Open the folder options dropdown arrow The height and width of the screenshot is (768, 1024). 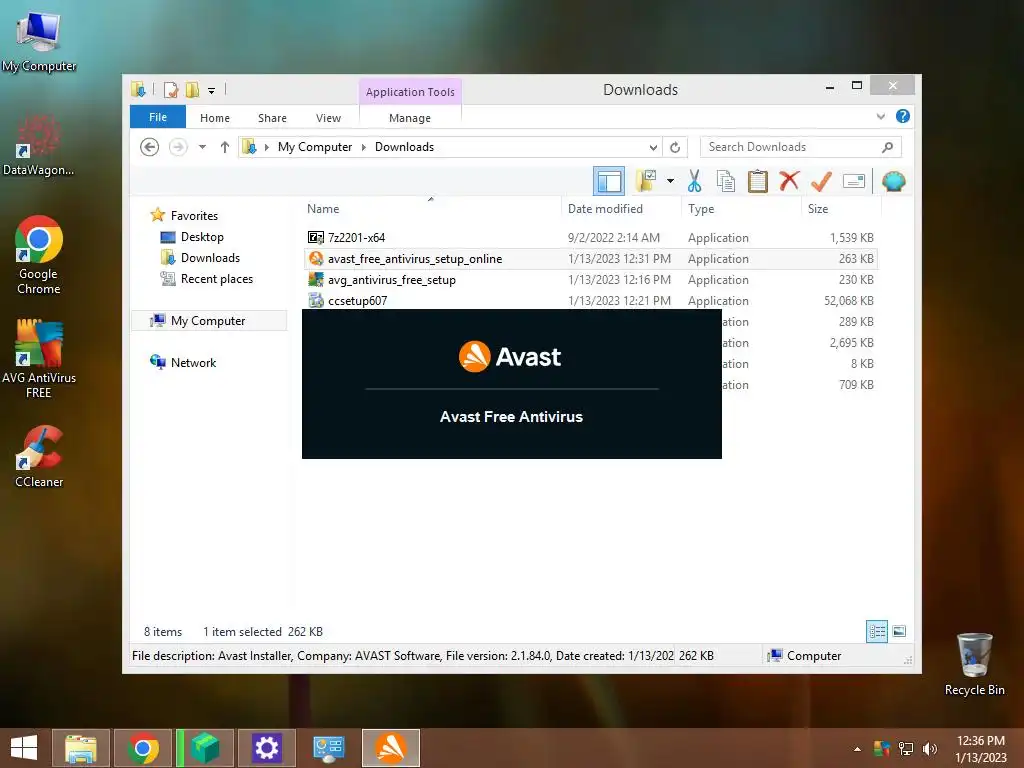pos(670,181)
